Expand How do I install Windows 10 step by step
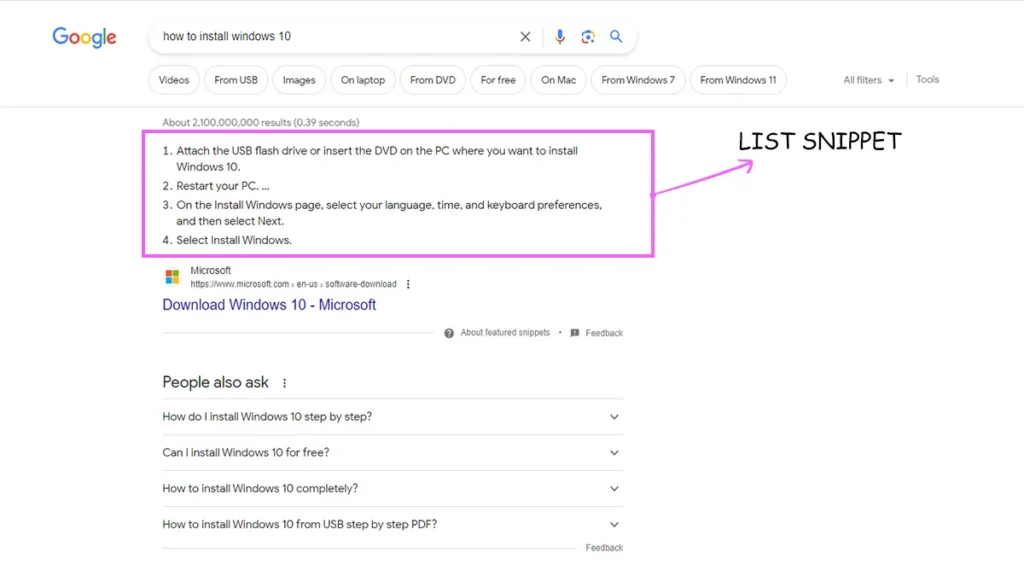Viewport: 1024px width, 576px height. point(392,417)
